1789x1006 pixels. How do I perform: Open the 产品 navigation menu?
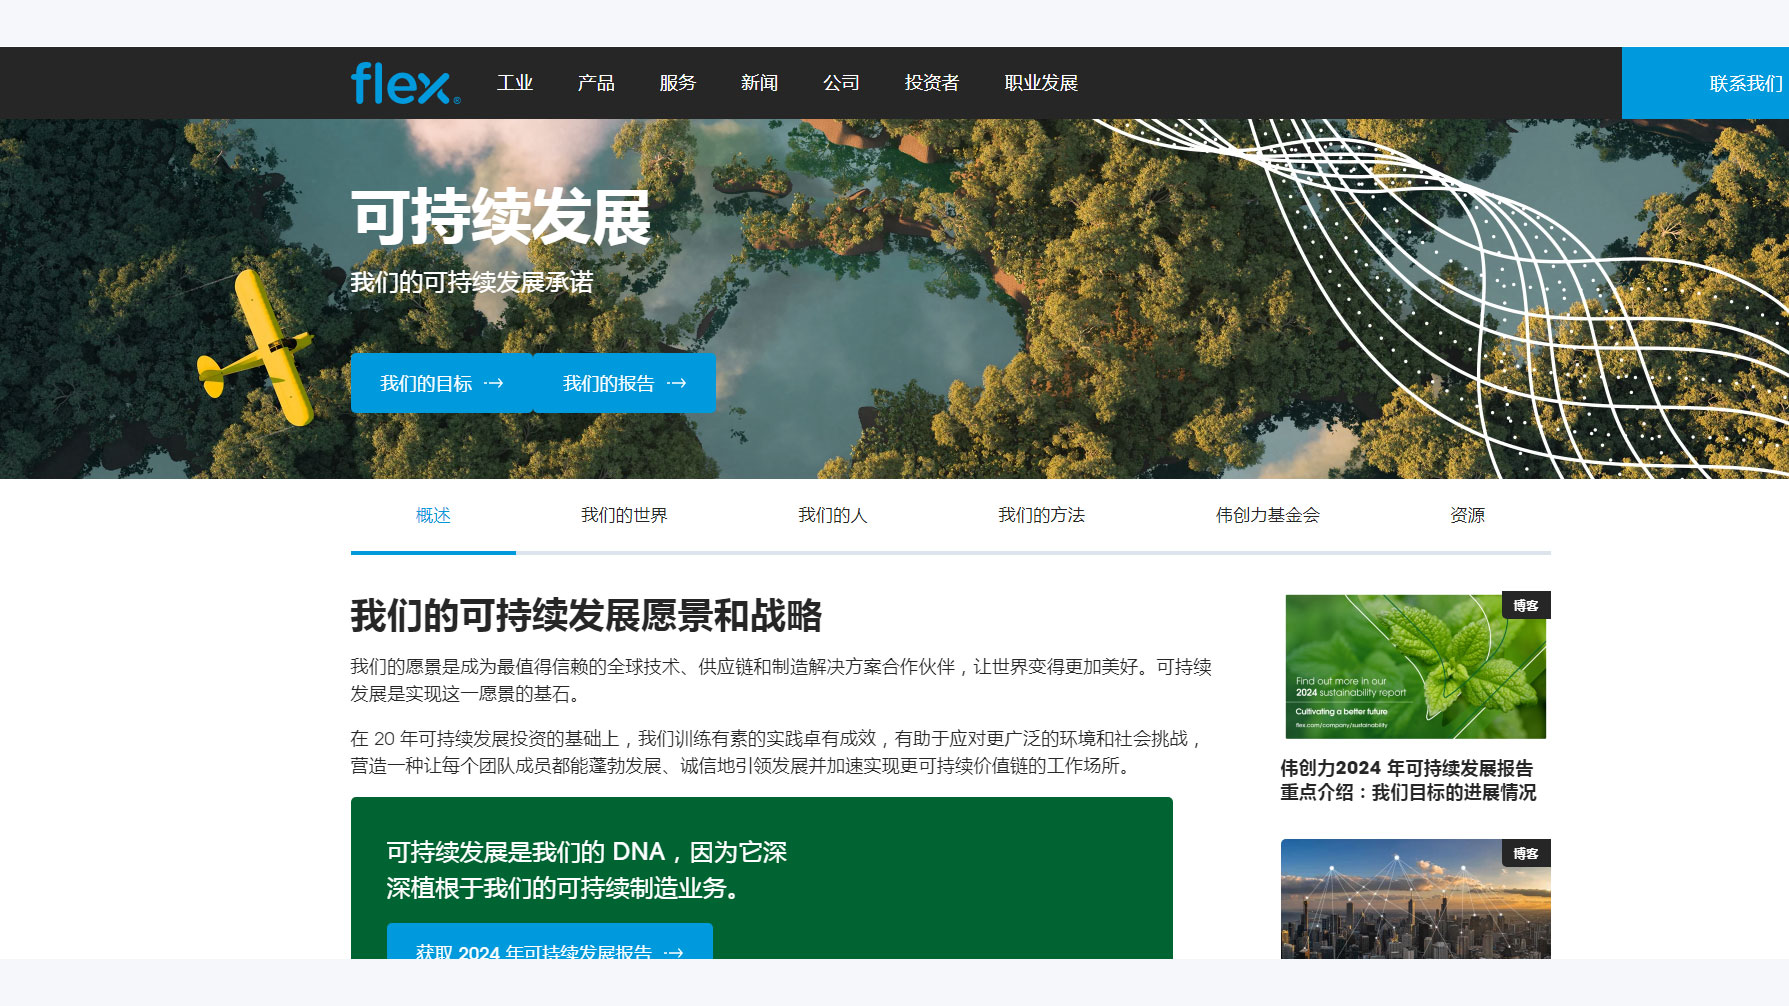click(596, 83)
